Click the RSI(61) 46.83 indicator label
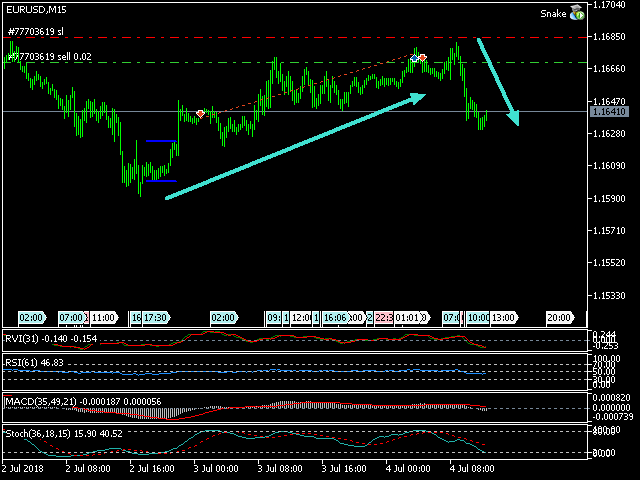The image size is (640, 480). point(34,363)
